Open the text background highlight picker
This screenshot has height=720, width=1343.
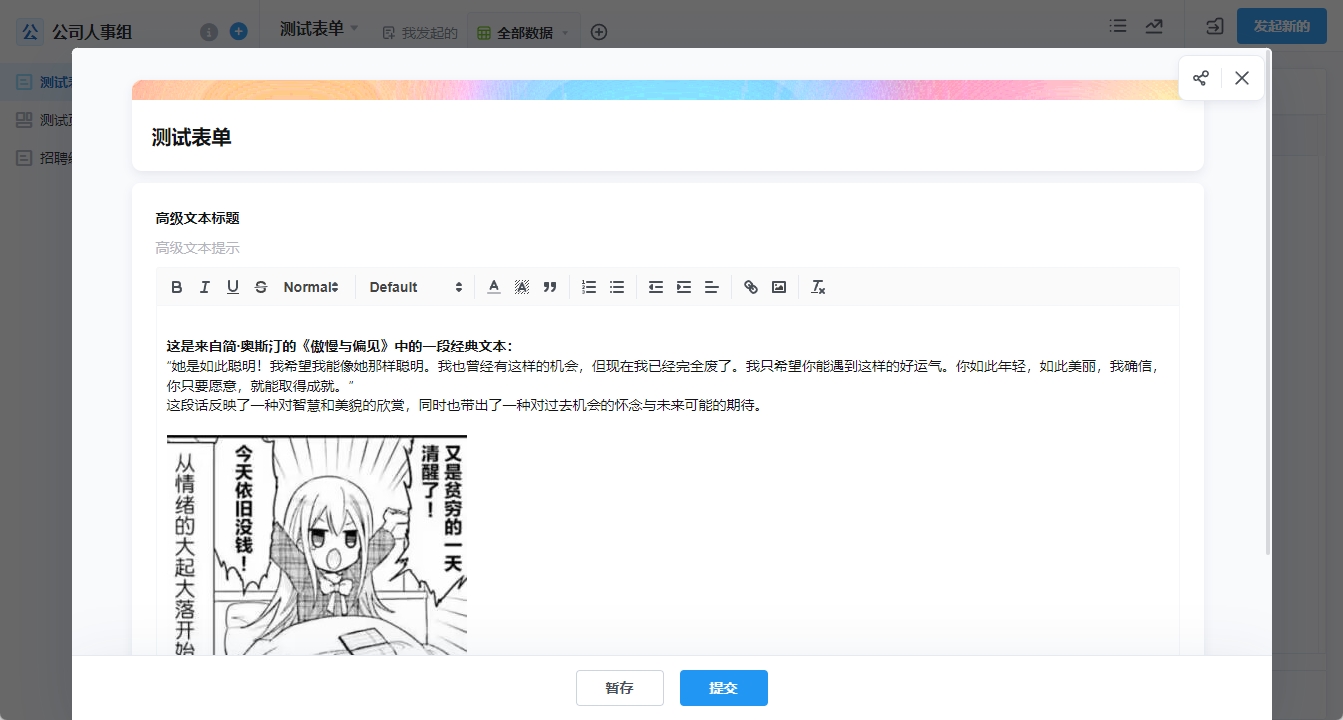(522, 287)
